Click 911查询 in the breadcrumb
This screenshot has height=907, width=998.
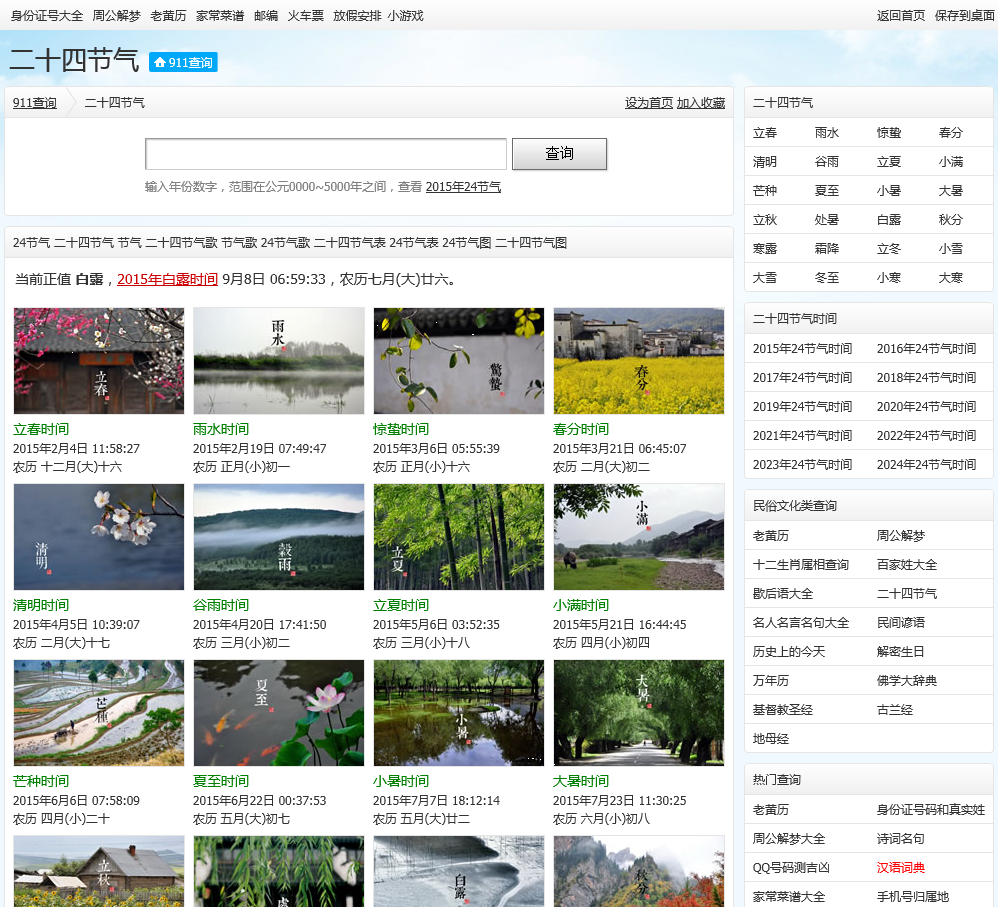tap(35, 103)
